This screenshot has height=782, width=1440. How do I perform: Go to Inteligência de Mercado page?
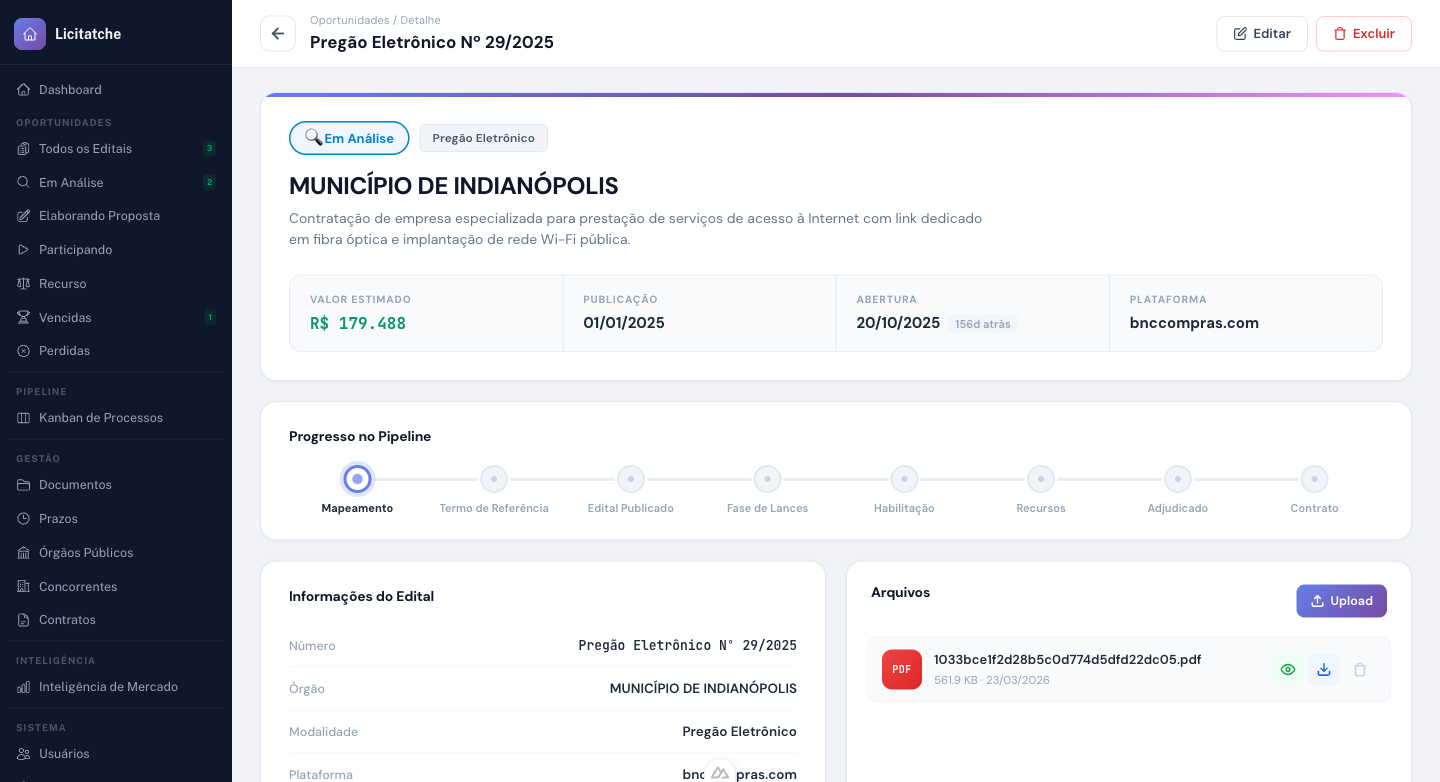[x=108, y=687]
